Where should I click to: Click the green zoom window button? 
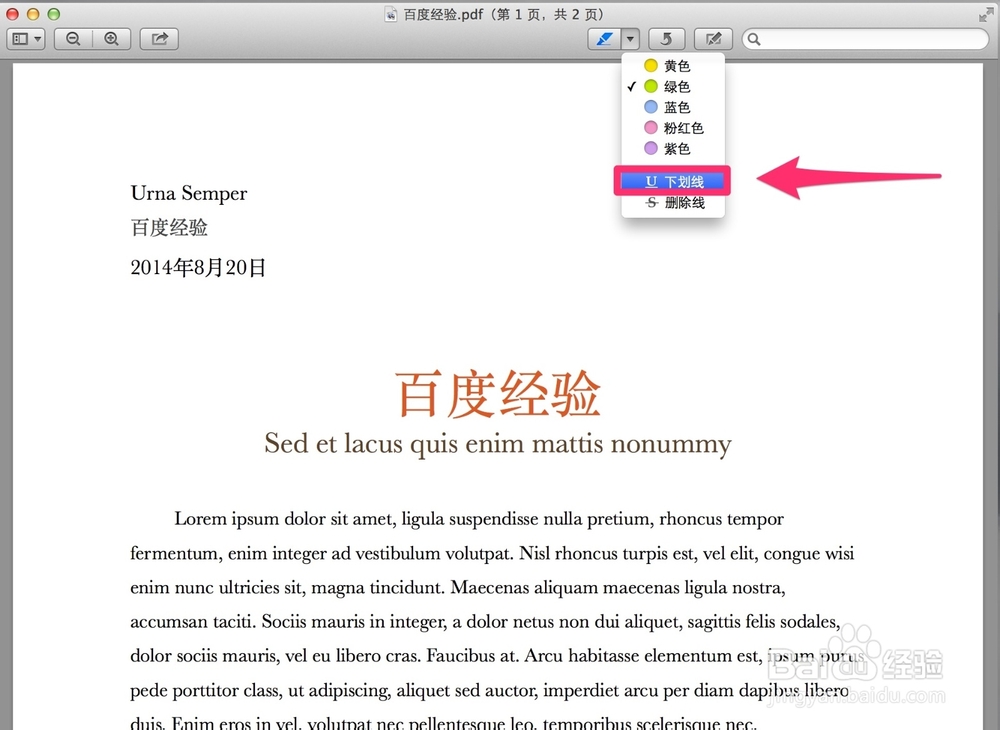[x=54, y=14]
